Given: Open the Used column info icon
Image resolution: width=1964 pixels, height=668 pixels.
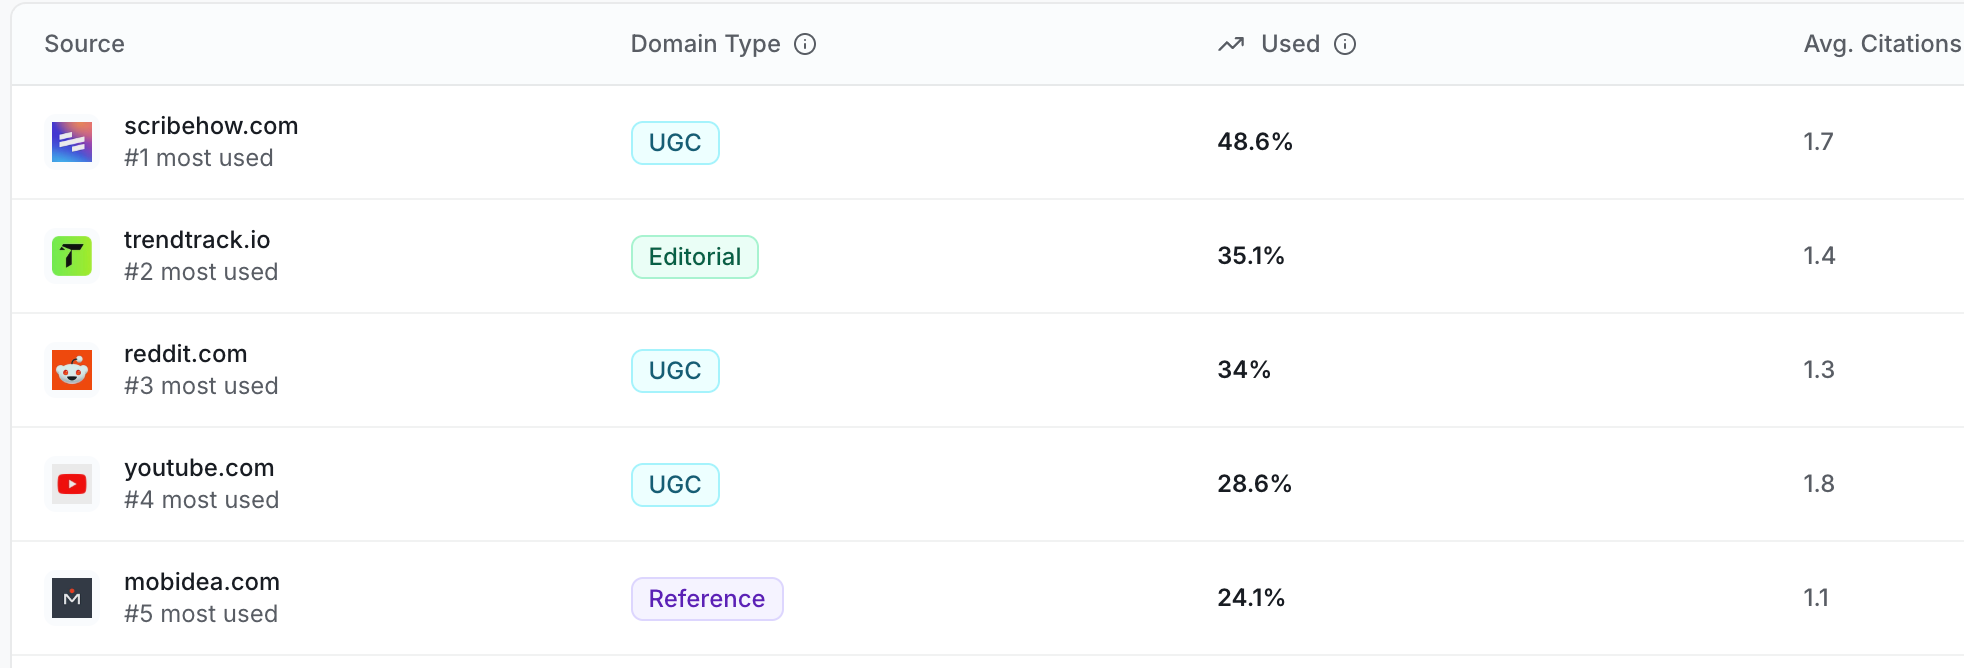Looking at the screenshot, I should [x=1345, y=44].
